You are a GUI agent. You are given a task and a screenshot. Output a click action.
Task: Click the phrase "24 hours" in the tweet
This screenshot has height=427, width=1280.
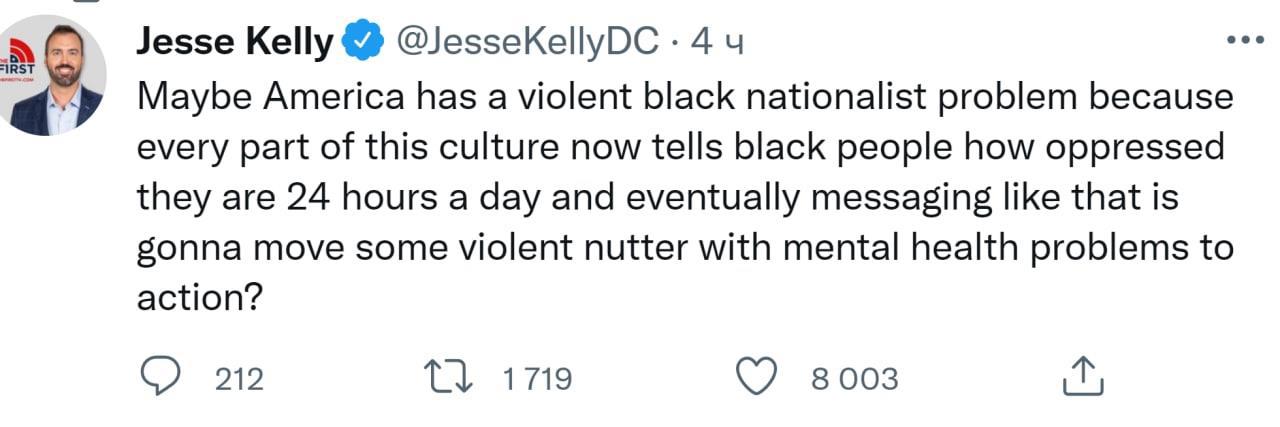pyautogui.click(x=363, y=198)
